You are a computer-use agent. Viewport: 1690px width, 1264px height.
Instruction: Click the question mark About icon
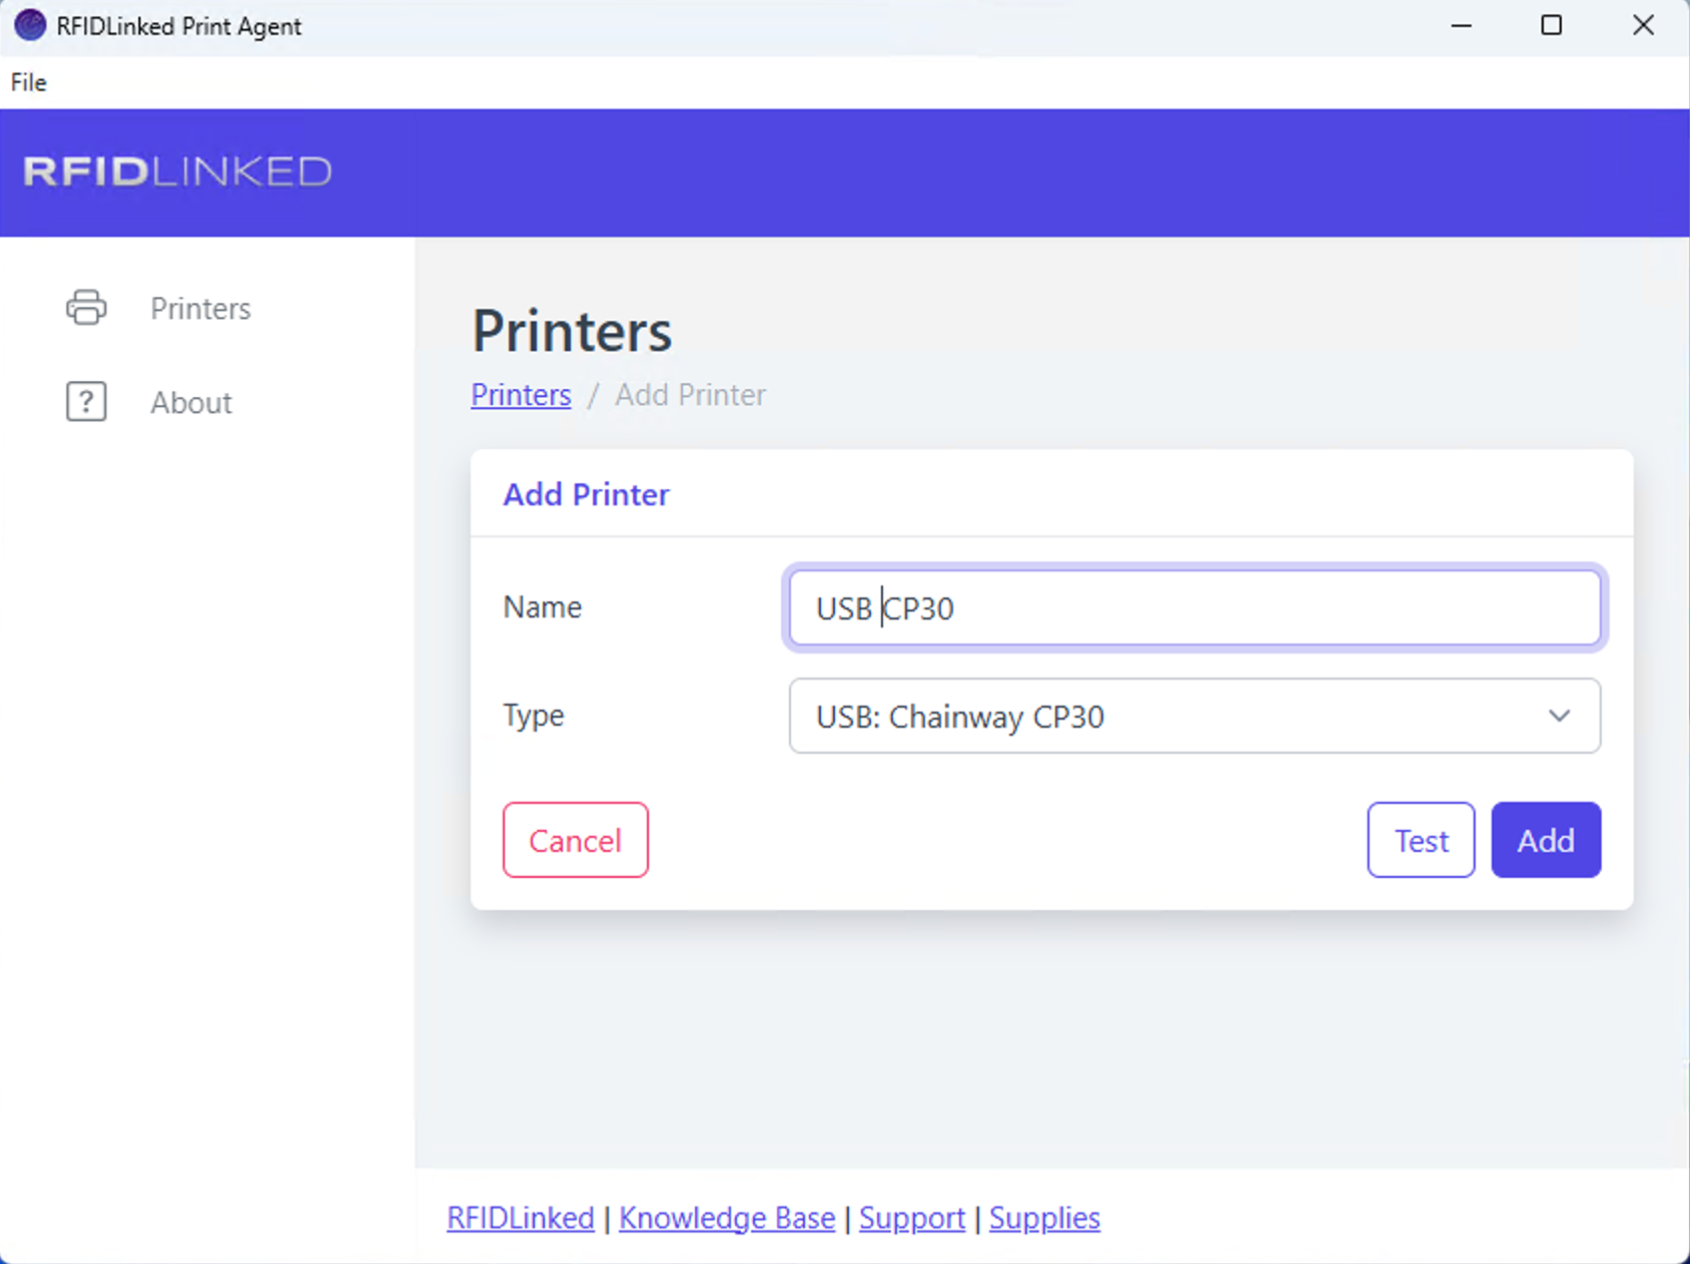[86, 402]
